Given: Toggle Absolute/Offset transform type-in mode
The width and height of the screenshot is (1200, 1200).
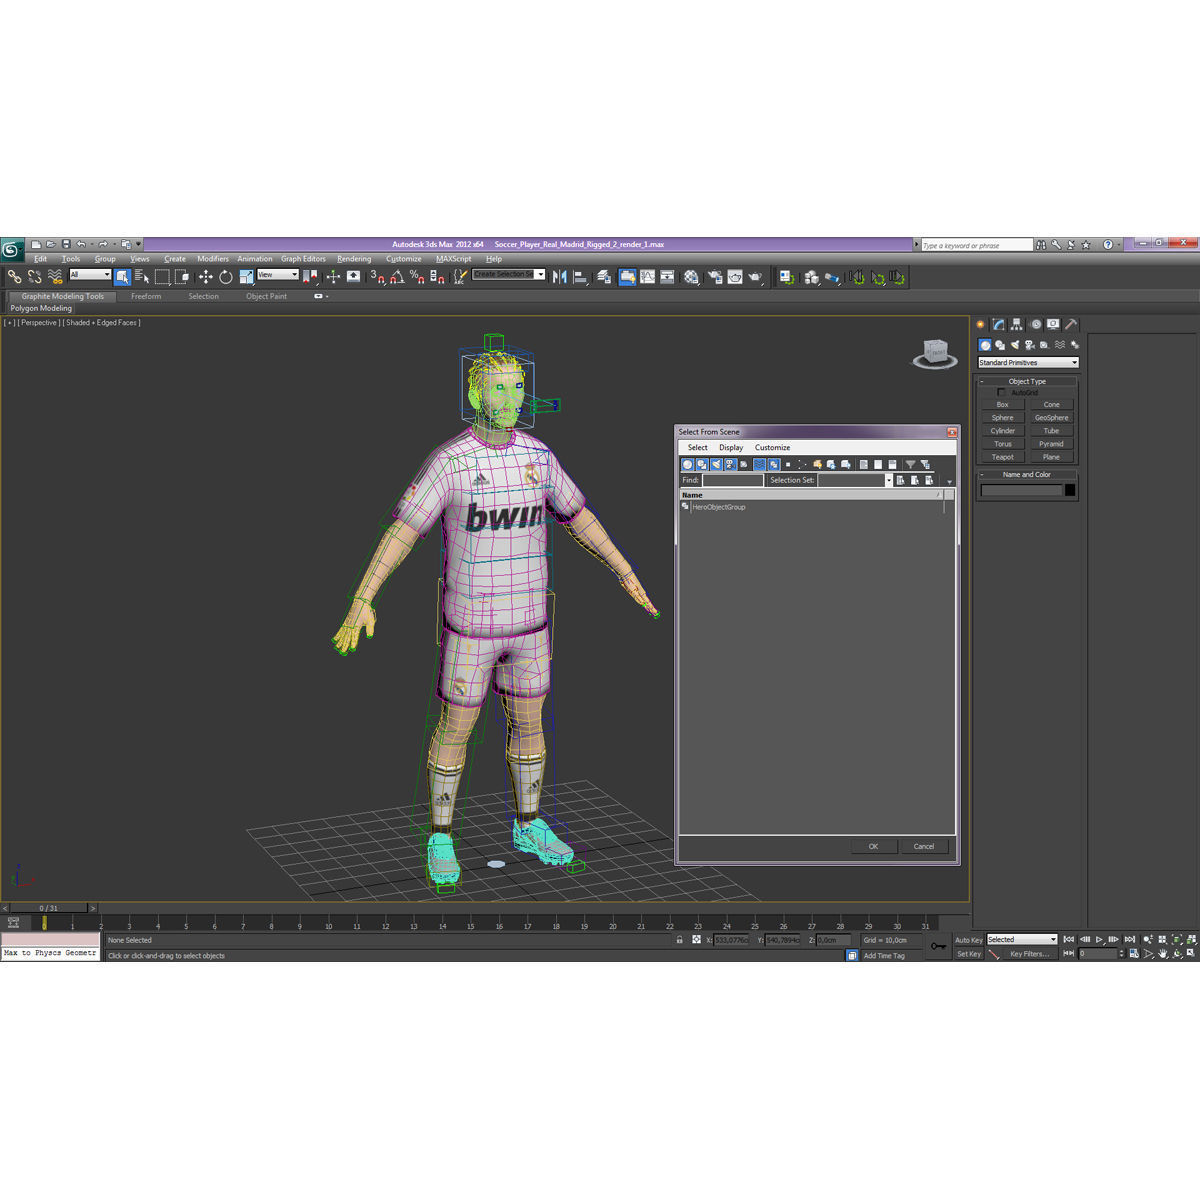Looking at the screenshot, I should (x=697, y=940).
